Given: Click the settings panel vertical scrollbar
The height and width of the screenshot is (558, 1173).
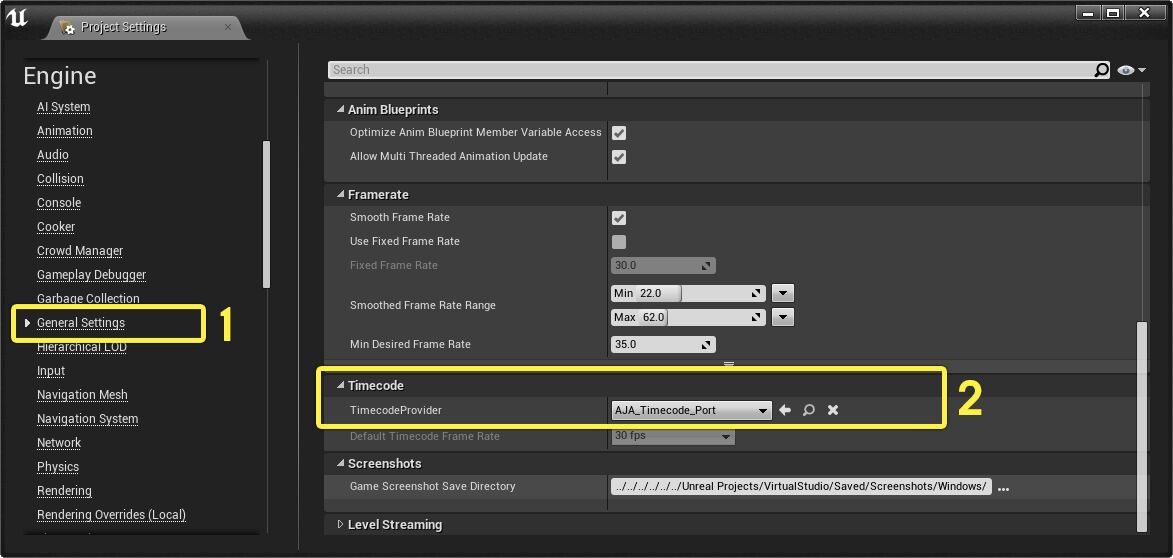Looking at the screenshot, I should pyautogui.click(x=1142, y=426).
